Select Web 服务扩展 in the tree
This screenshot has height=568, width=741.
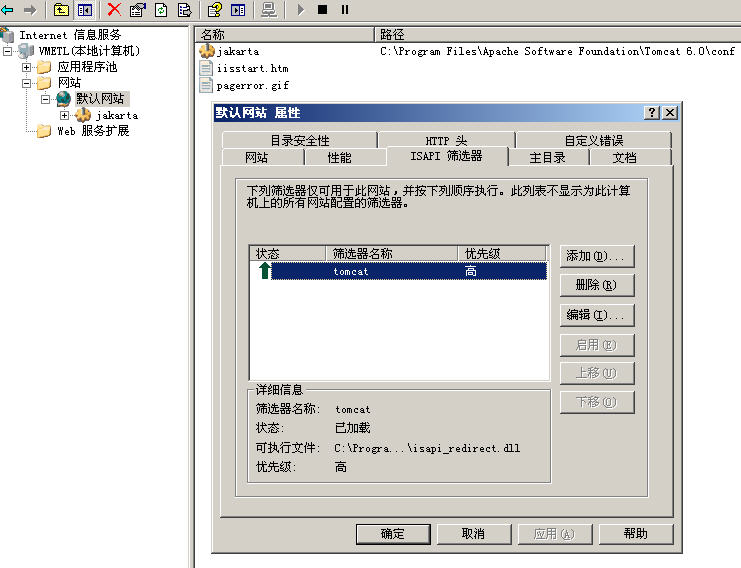click(x=93, y=131)
